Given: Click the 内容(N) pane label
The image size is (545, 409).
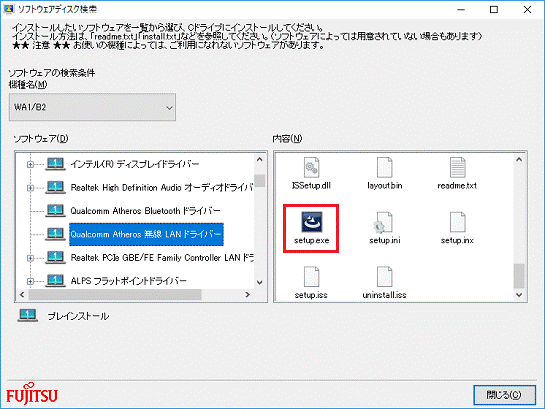Looking at the screenshot, I should click(287, 139).
